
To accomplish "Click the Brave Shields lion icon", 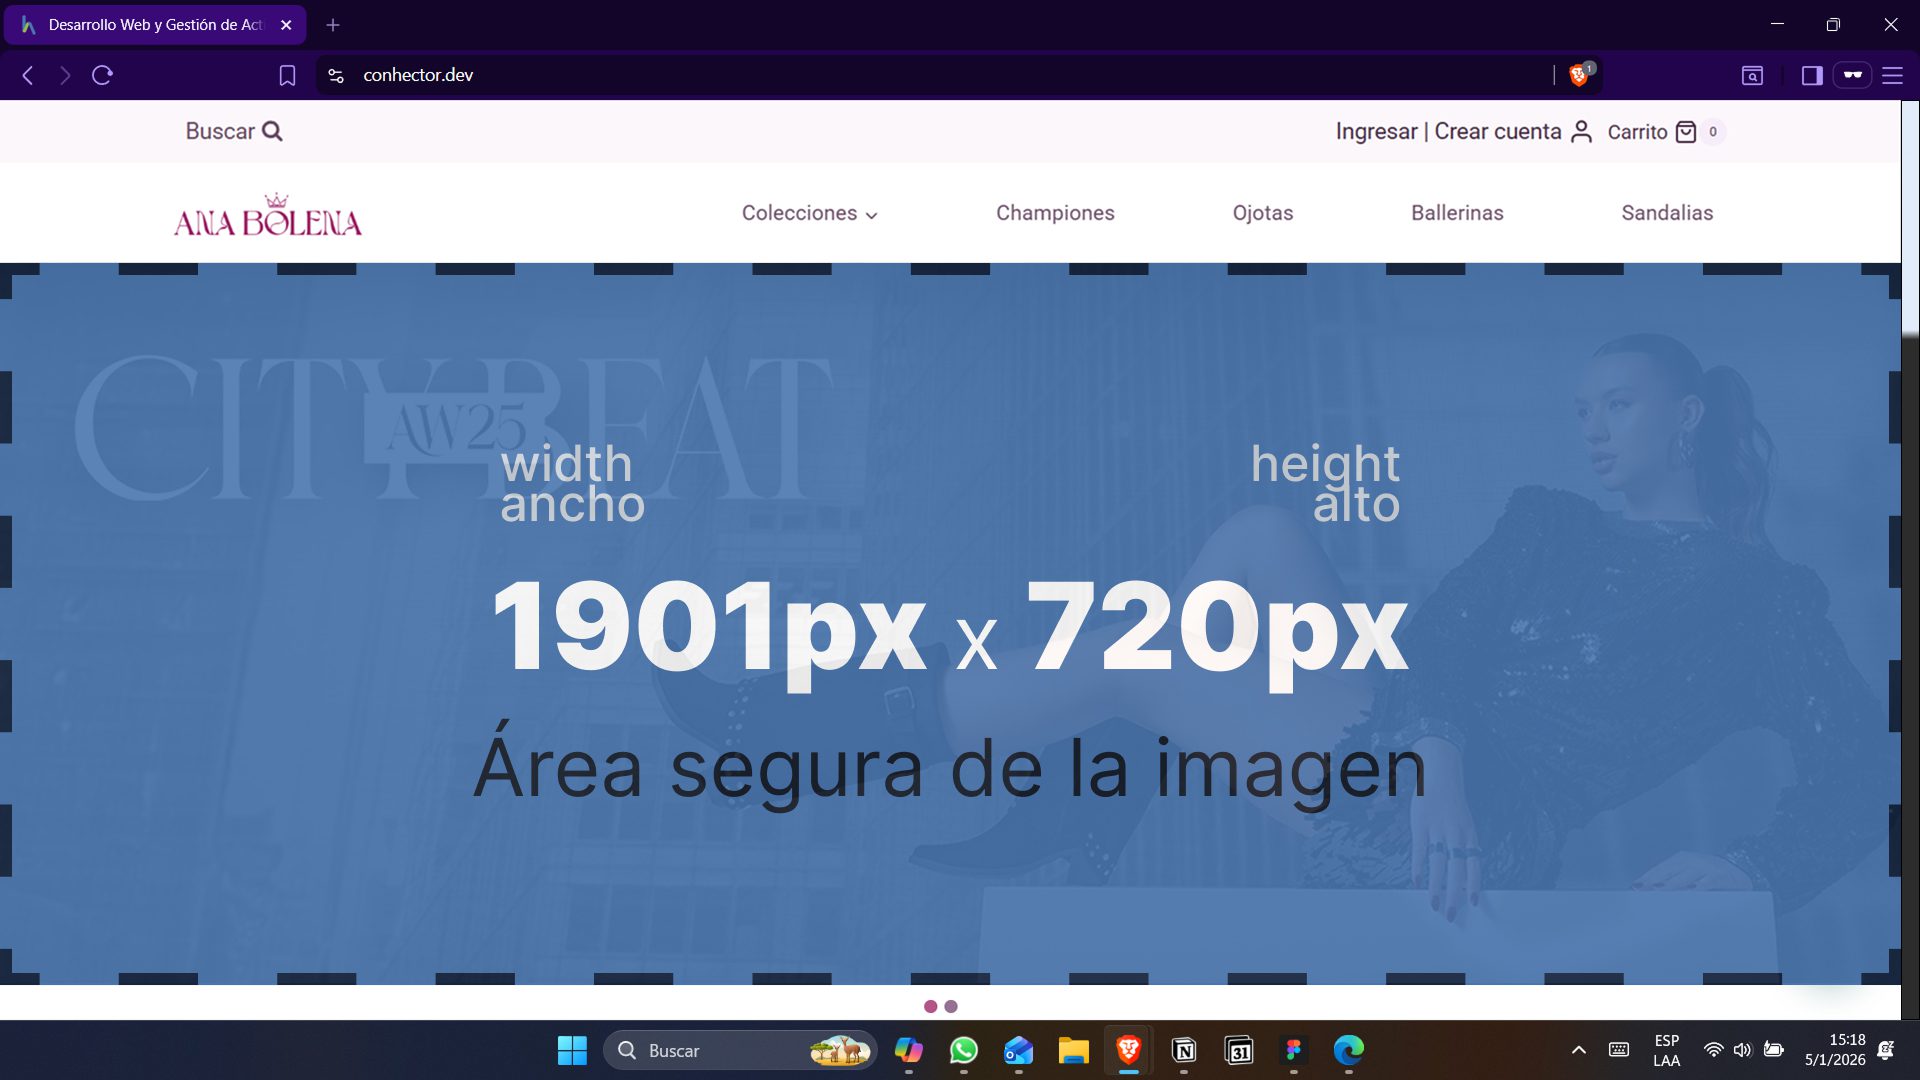I will [x=1578, y=75].
